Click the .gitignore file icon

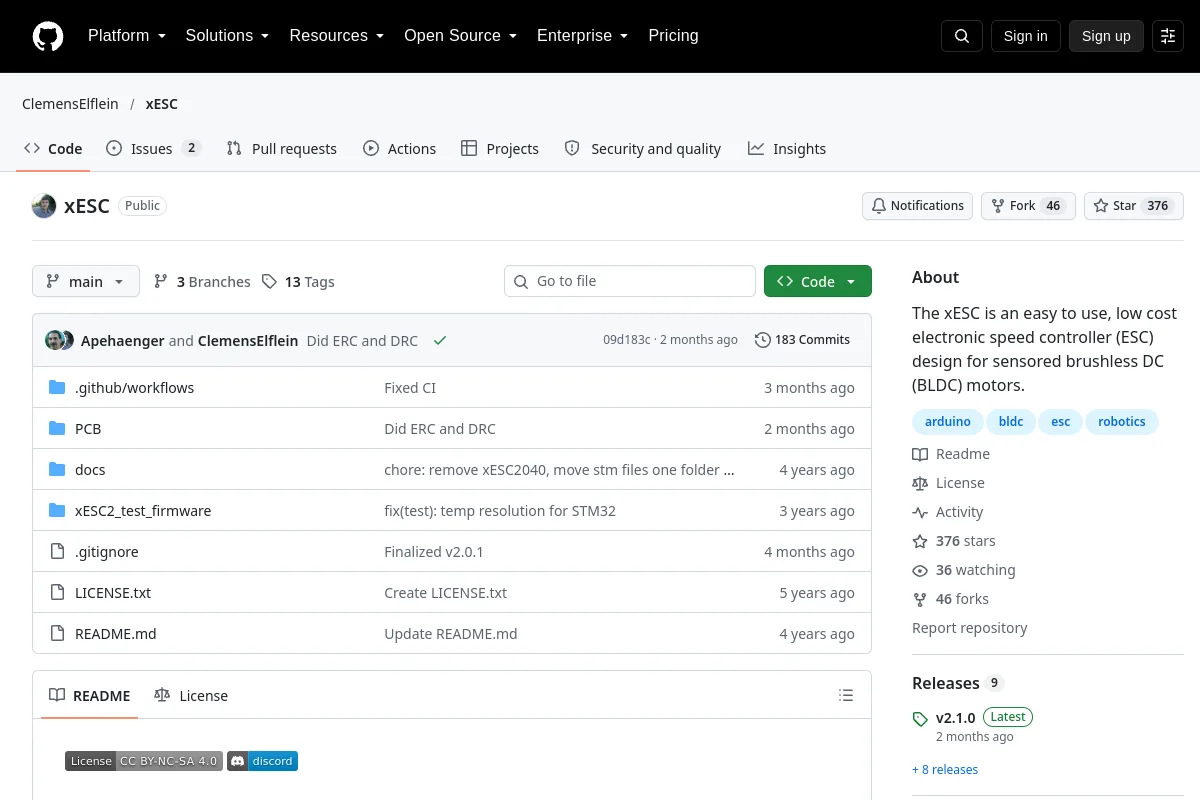[57, 552]
